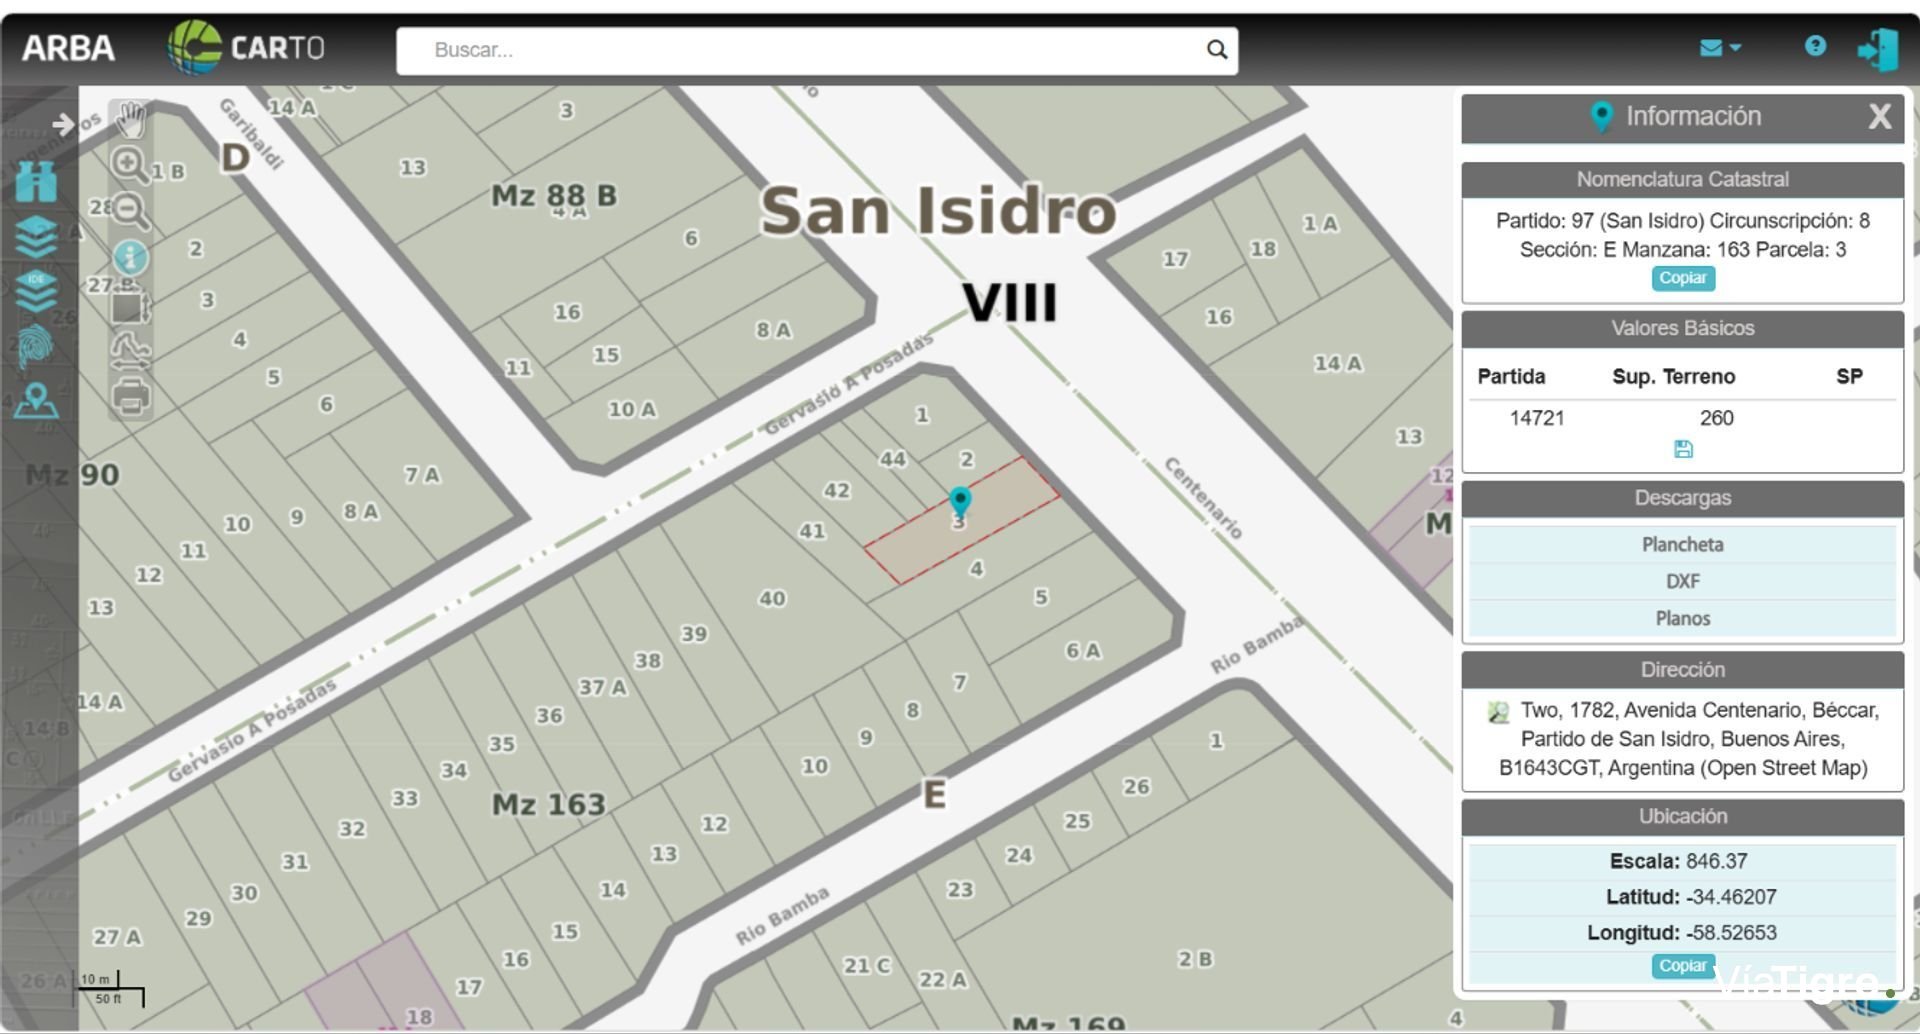The width and height of the screenshot is (1920, 1034).
Task: Click the ARBA logo
Action: pos(68,48)
